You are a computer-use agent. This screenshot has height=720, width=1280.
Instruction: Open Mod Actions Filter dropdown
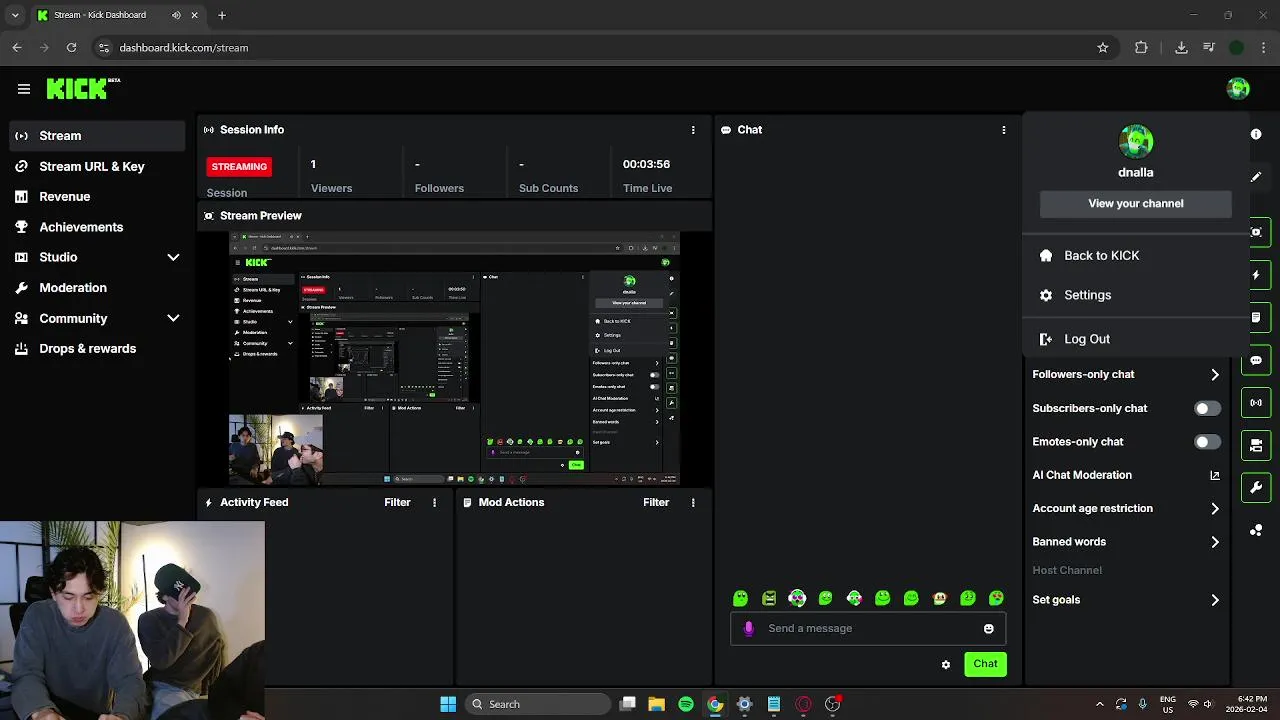656,503
